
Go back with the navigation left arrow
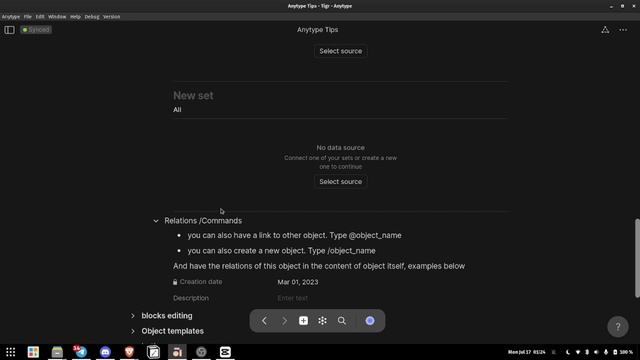tap(264, 321)
